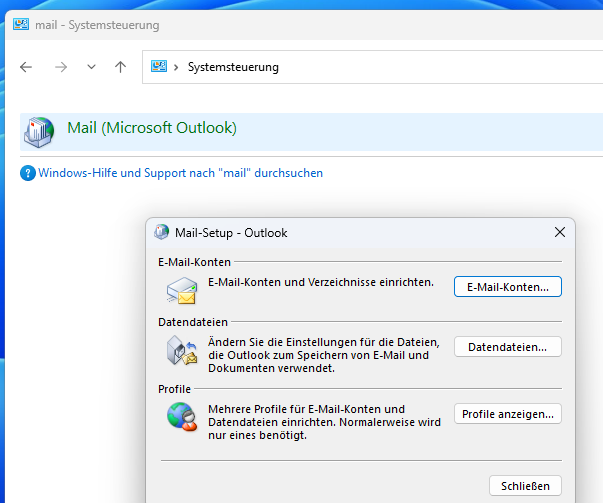Search Windows-Hilfe und Support for mail
The image size is (603, 503).
pyautogui.click(x=180, y=173)
